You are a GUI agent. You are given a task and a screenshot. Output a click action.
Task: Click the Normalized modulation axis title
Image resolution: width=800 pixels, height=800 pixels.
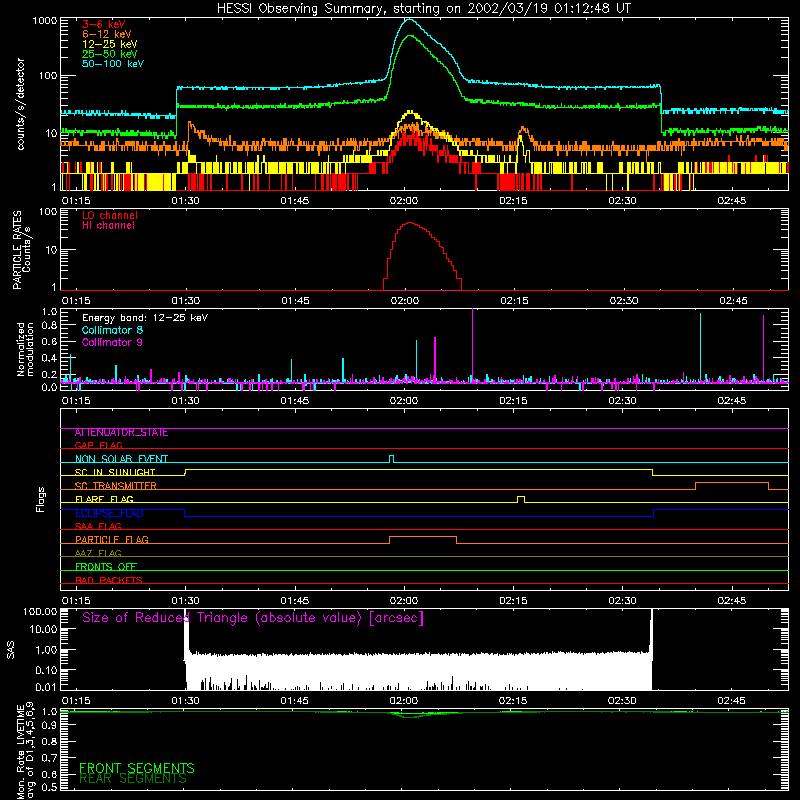point(24,349)
